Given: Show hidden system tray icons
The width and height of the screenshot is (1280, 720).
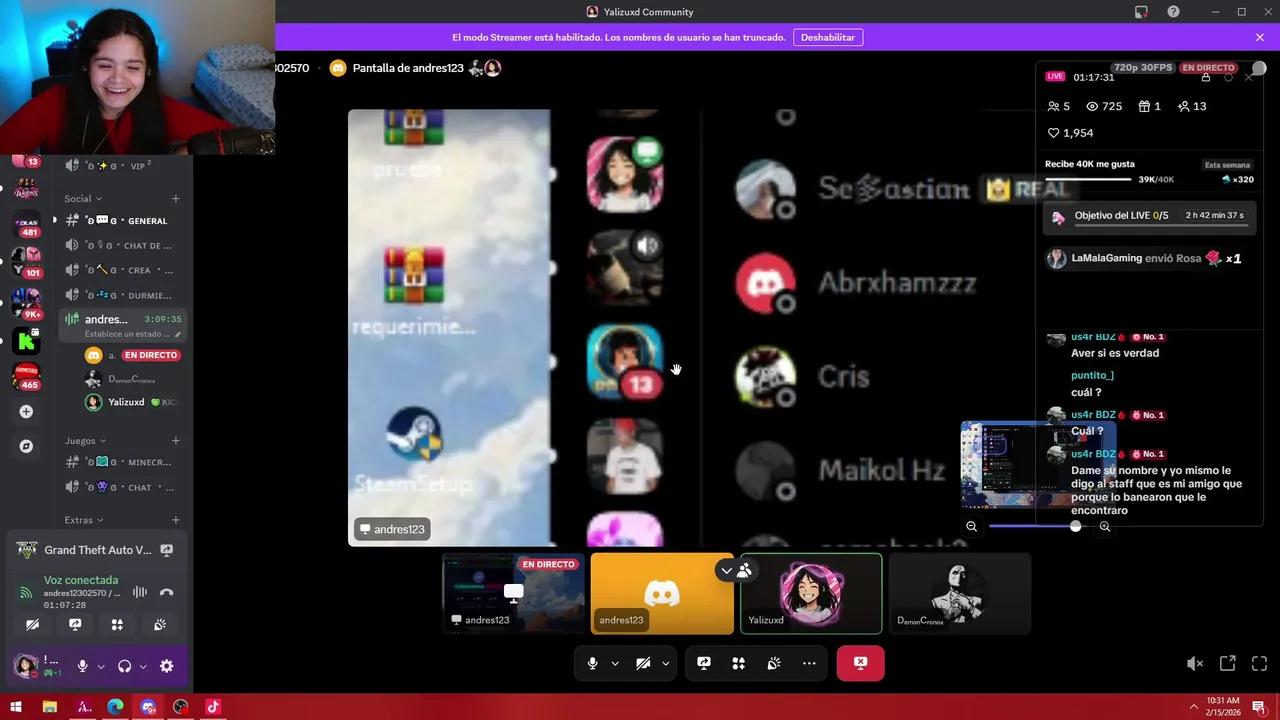Looking at the screenshot, I should (1193, 706).
